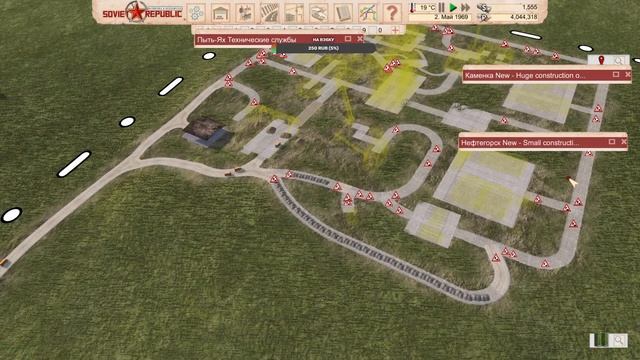
Task: Click the 250 RUB (5%) progress bar
Action: tap(324, 48)
